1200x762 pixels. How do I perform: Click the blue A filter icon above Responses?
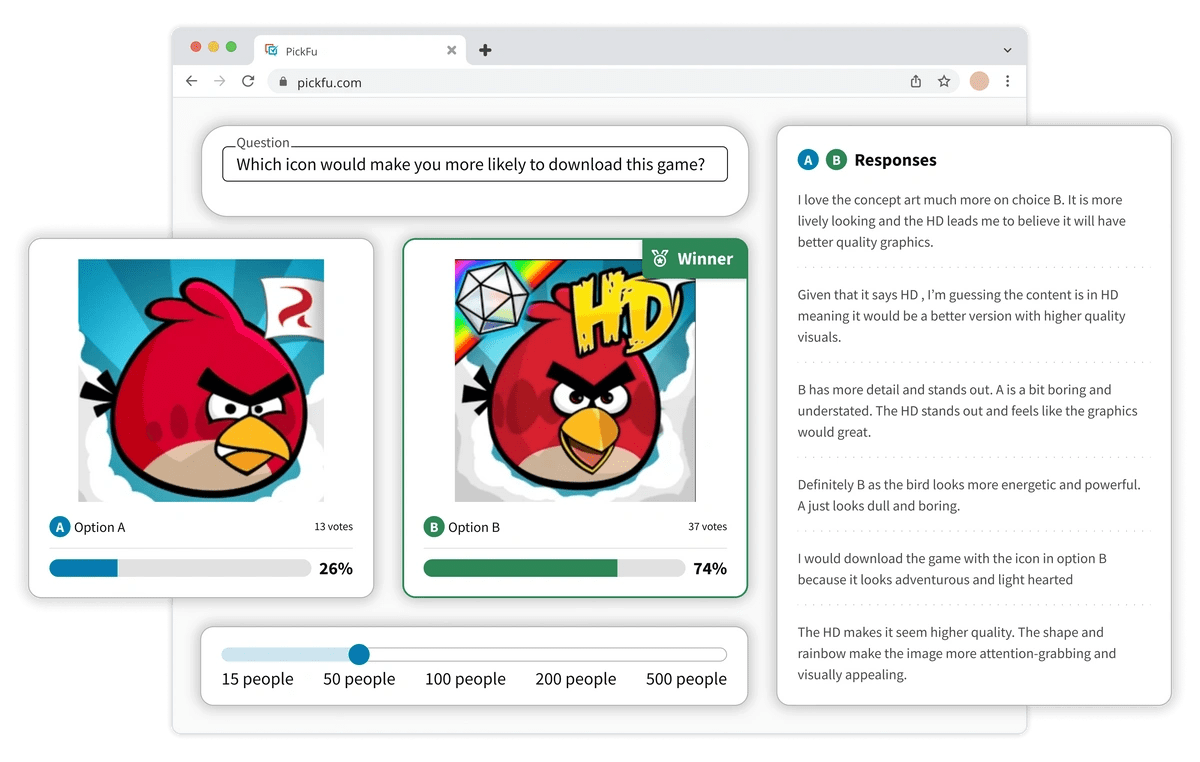pos(807,159)
